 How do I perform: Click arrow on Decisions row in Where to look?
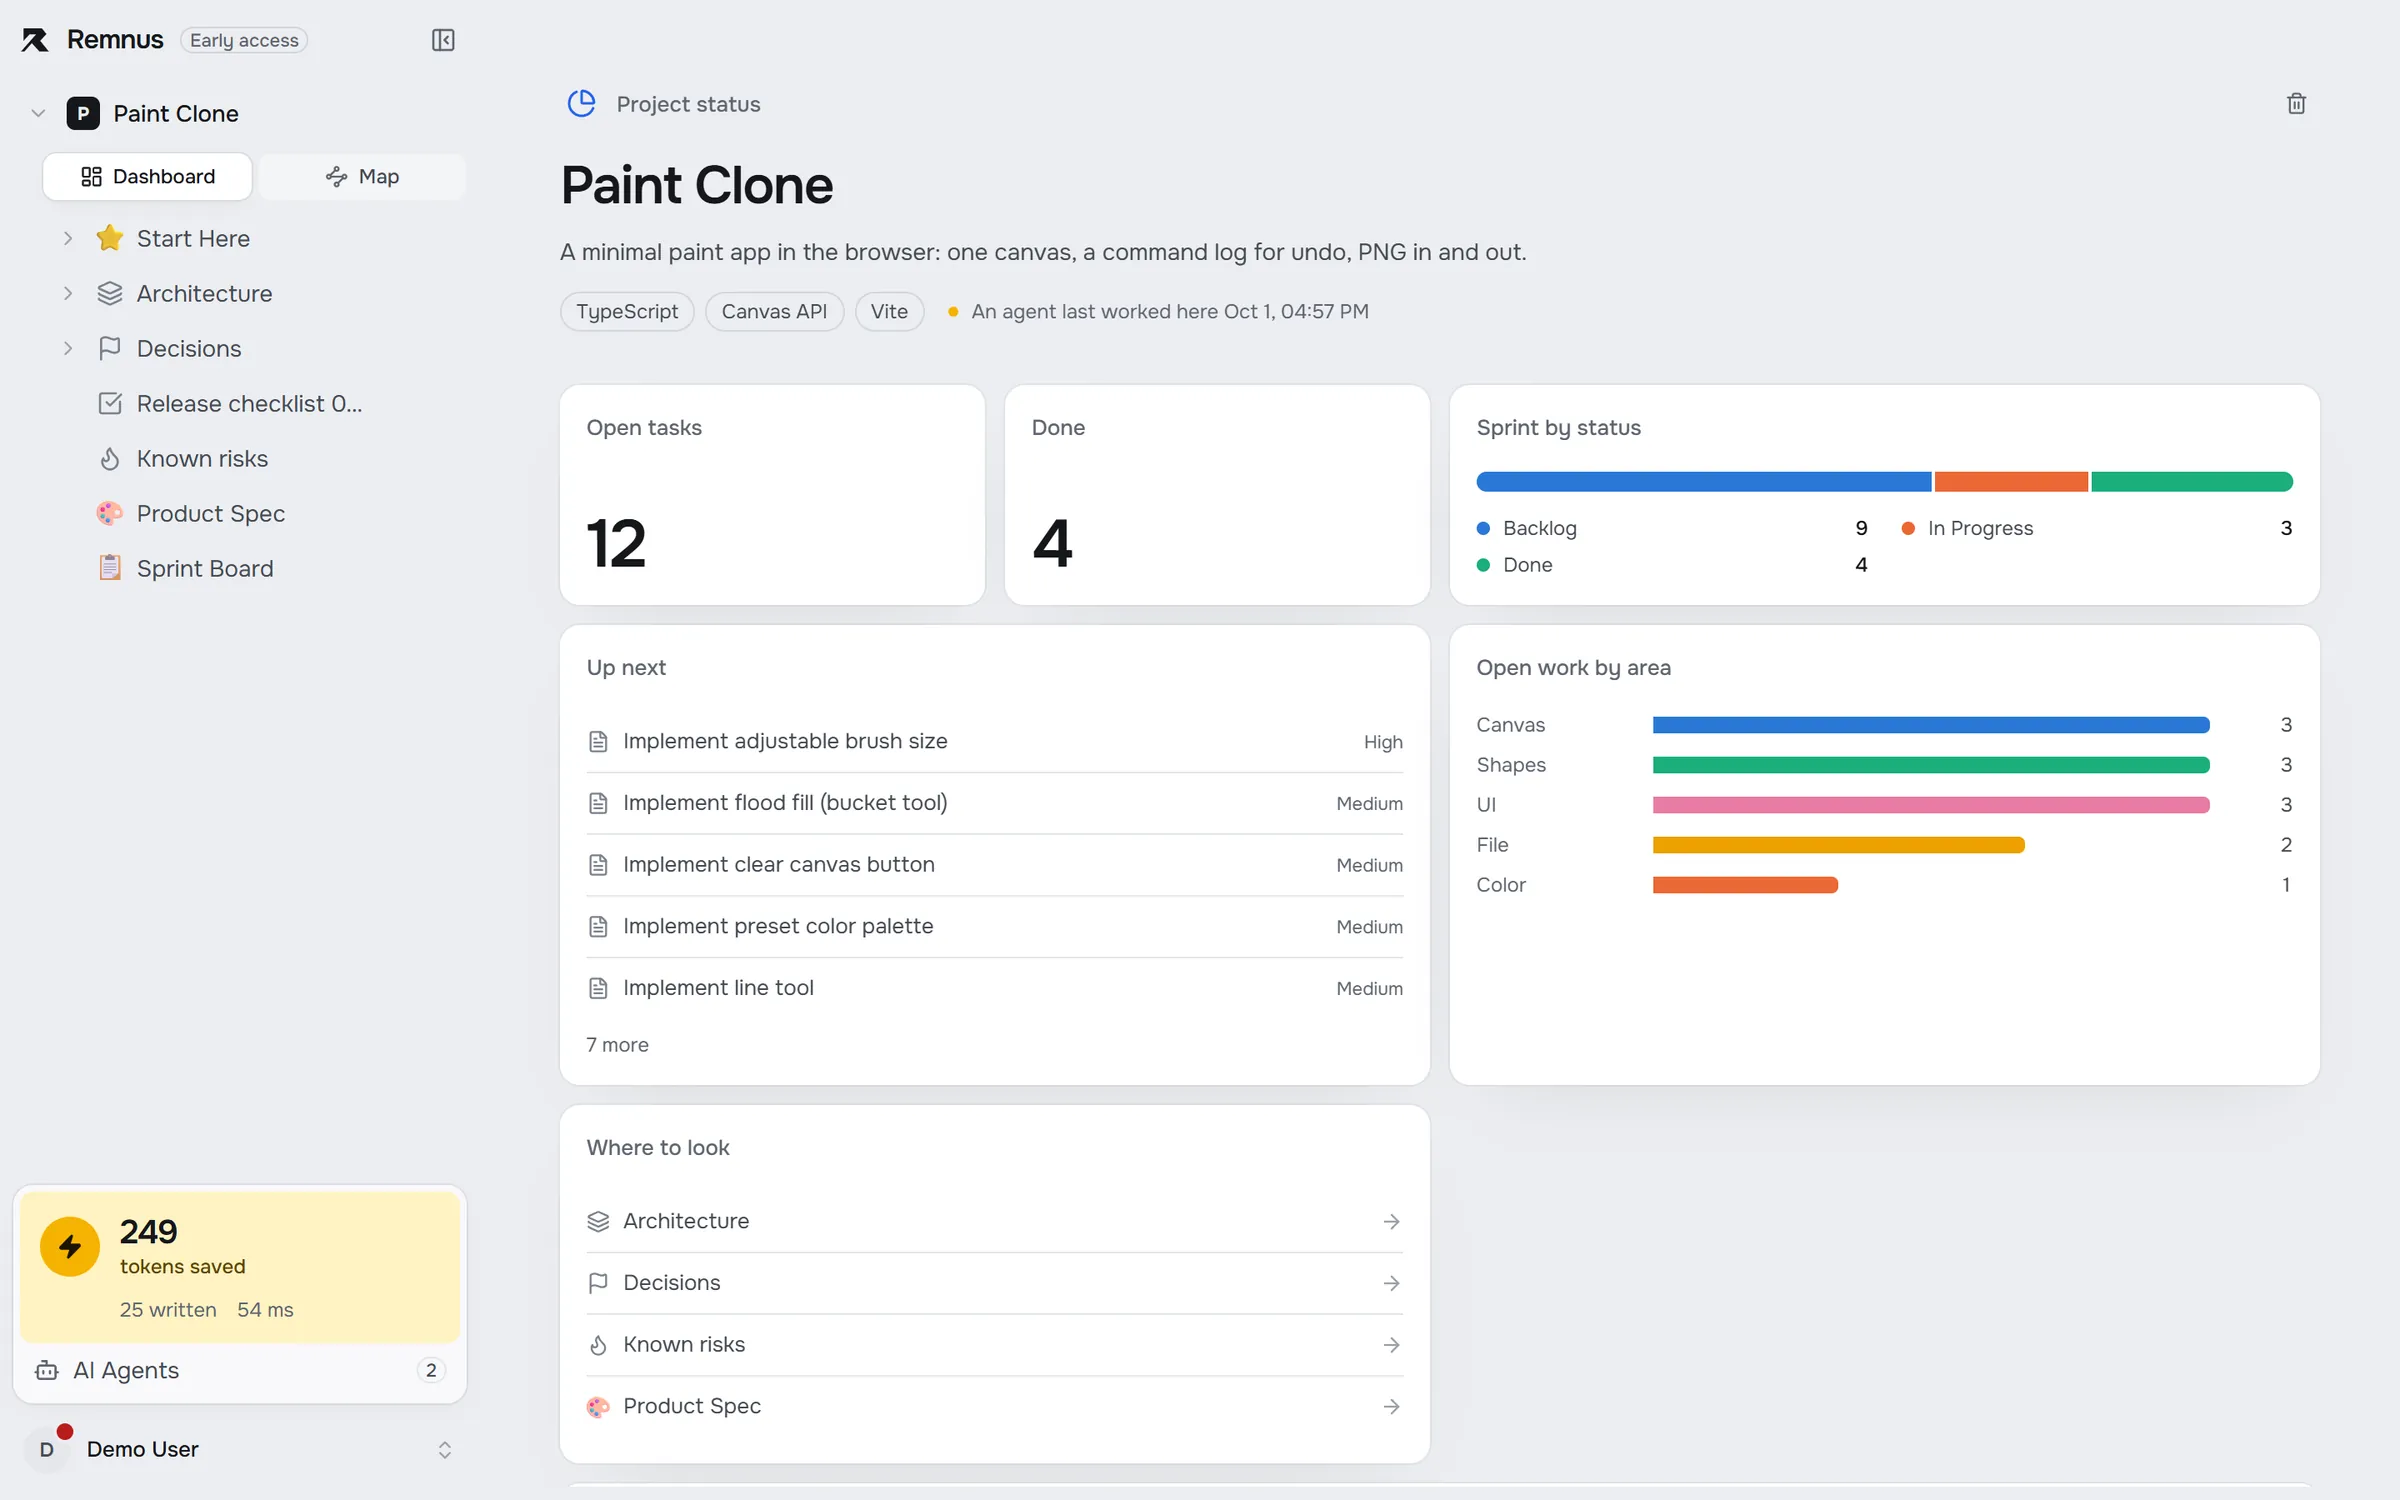[x=1391, y=1283]
